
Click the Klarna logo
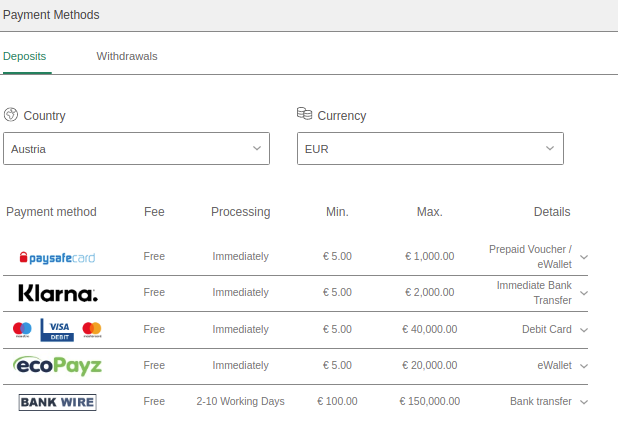click(x=58, y=293)
